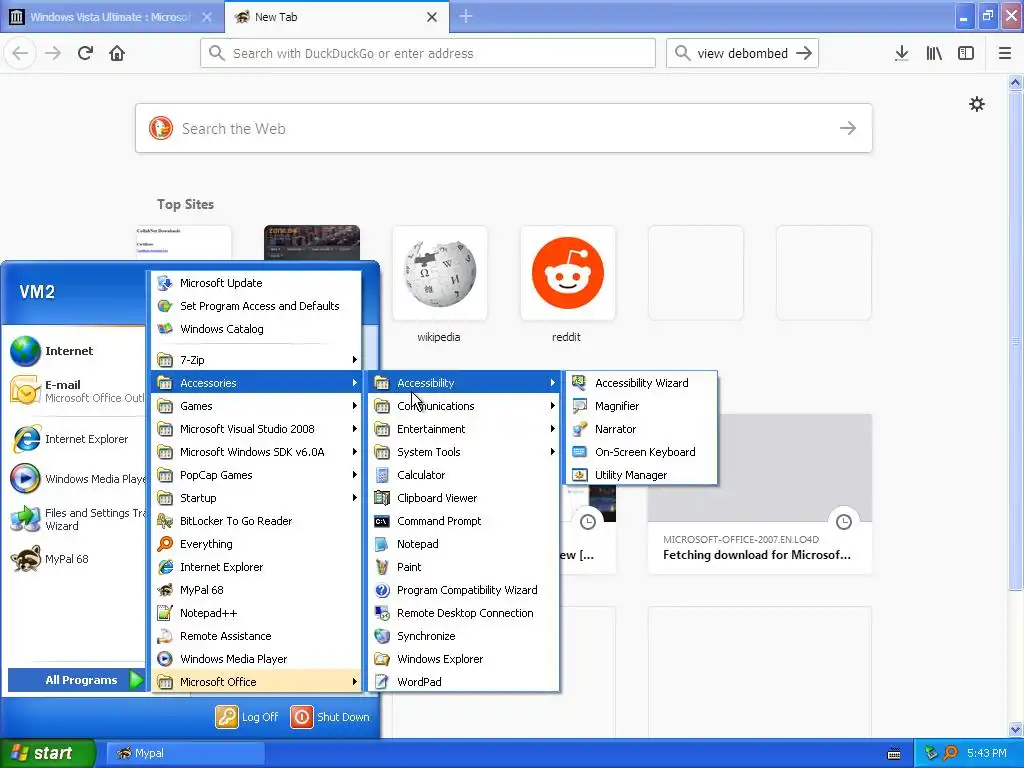Click the Log Off button
The image size is (1024, 768).
[x=247, y=716]
